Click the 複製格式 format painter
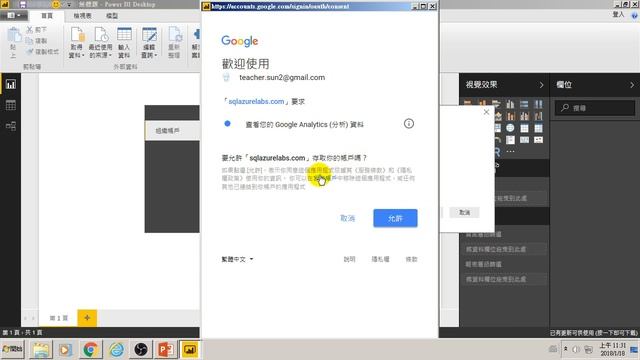This screenshot has height=360, width=640. coord(42,52)
